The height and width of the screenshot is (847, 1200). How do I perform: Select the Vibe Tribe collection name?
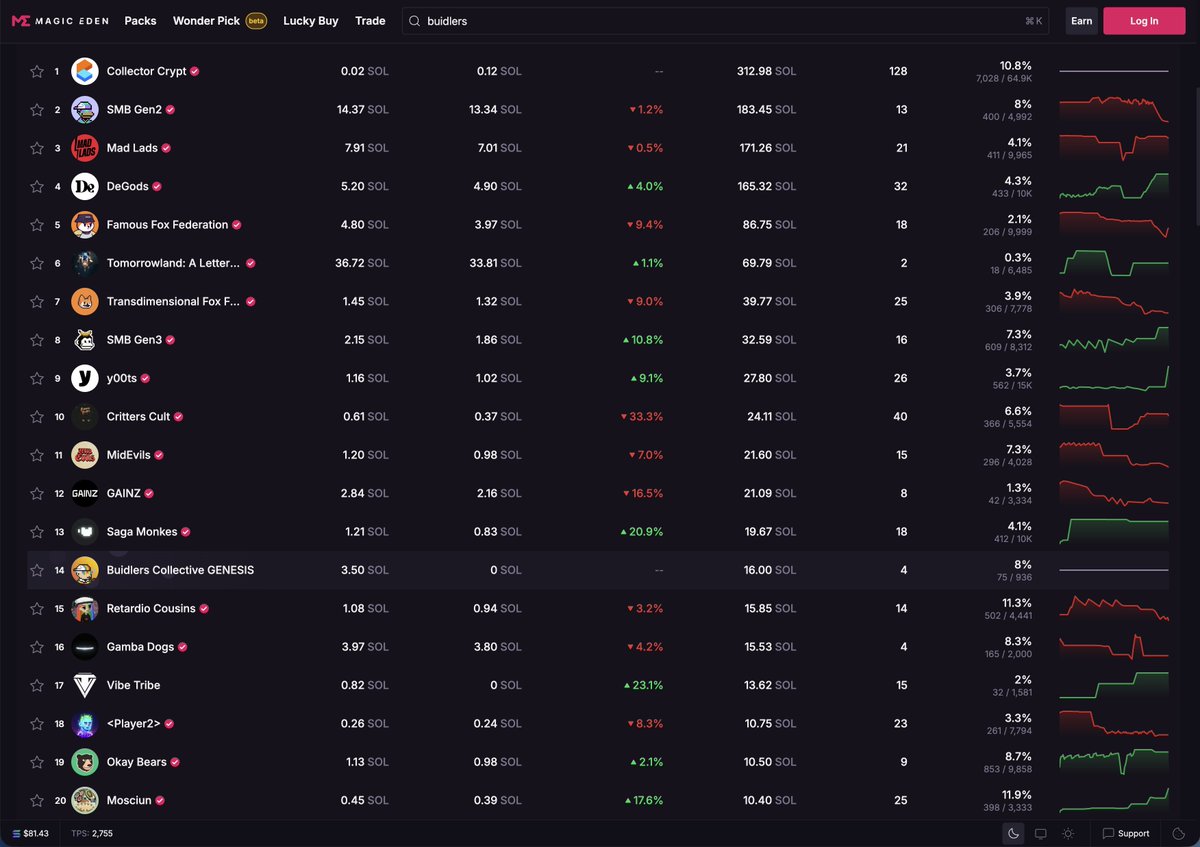tap(133, 685)
